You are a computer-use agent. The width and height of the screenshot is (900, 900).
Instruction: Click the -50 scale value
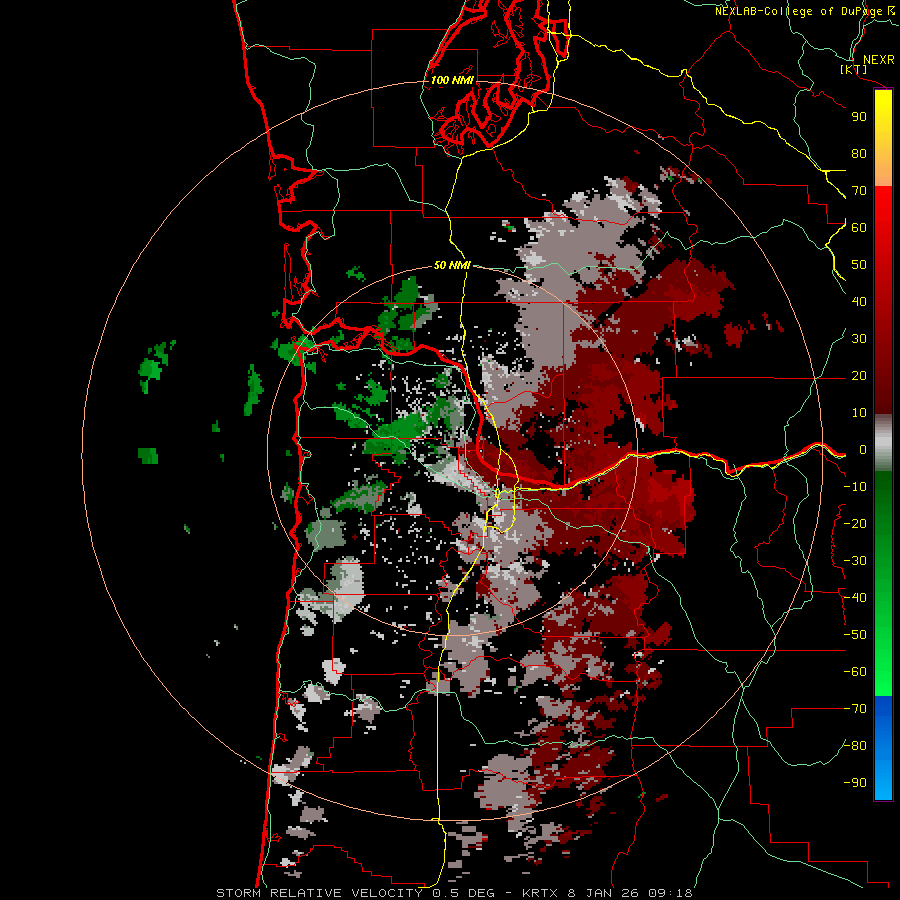click(x=855, y=635)
